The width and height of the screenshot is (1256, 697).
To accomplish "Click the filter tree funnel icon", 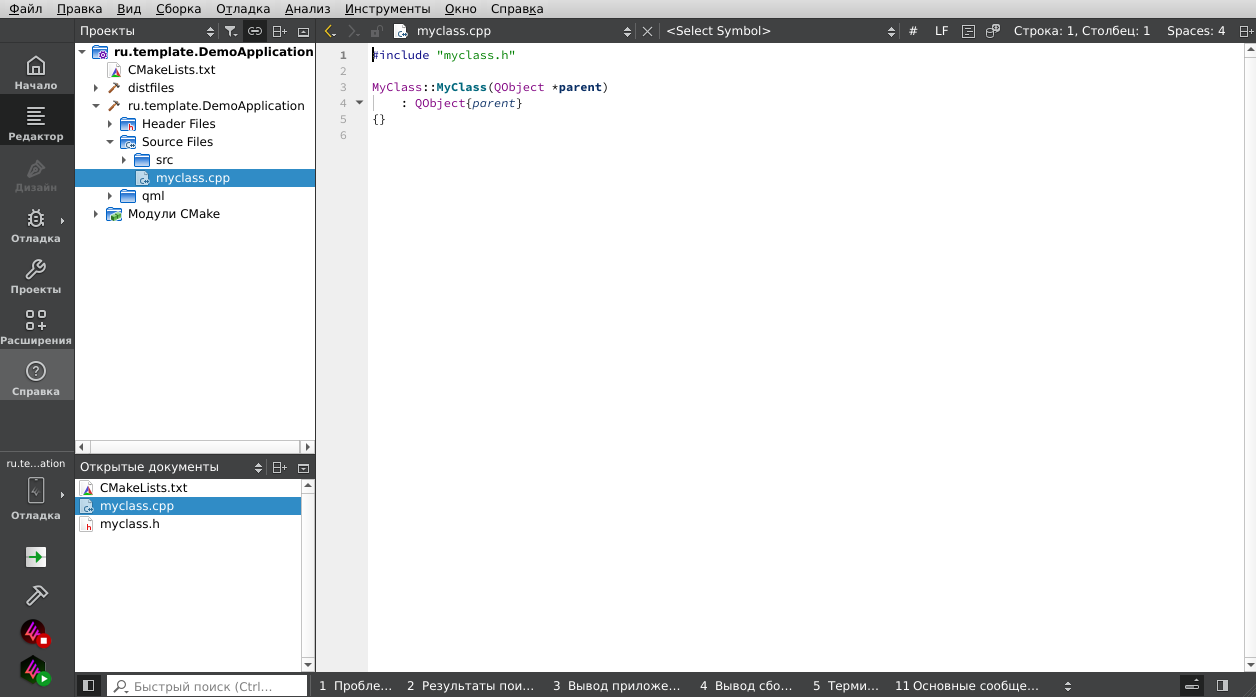I will pyautogui.click(x=231, y=31).
